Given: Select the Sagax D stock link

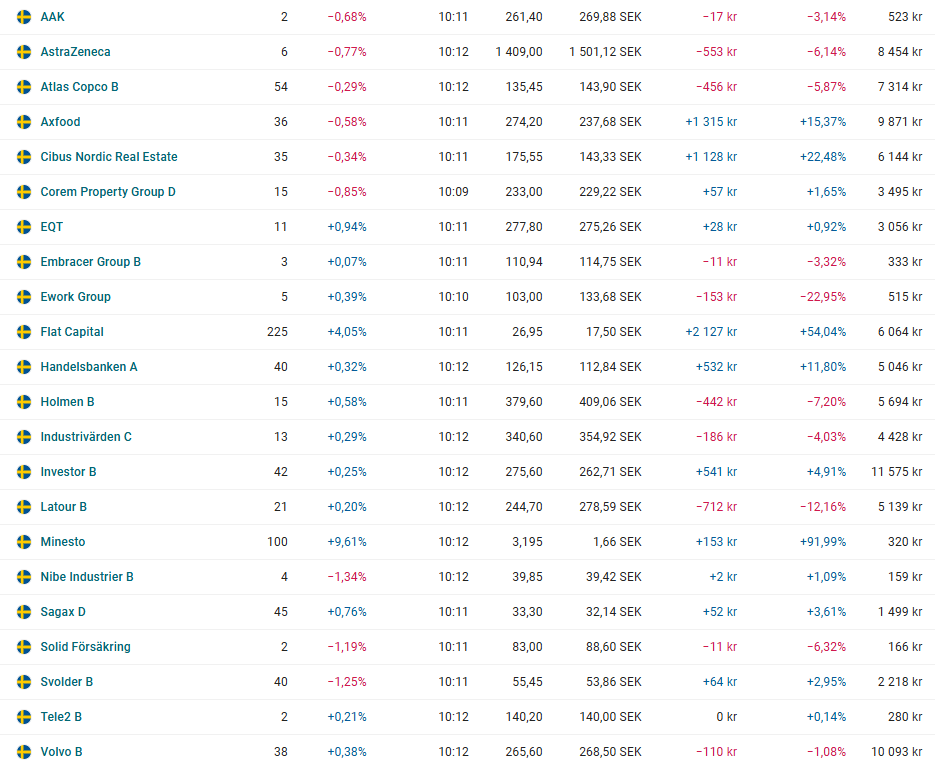Looking at the screenshot, I should point(63,612).
